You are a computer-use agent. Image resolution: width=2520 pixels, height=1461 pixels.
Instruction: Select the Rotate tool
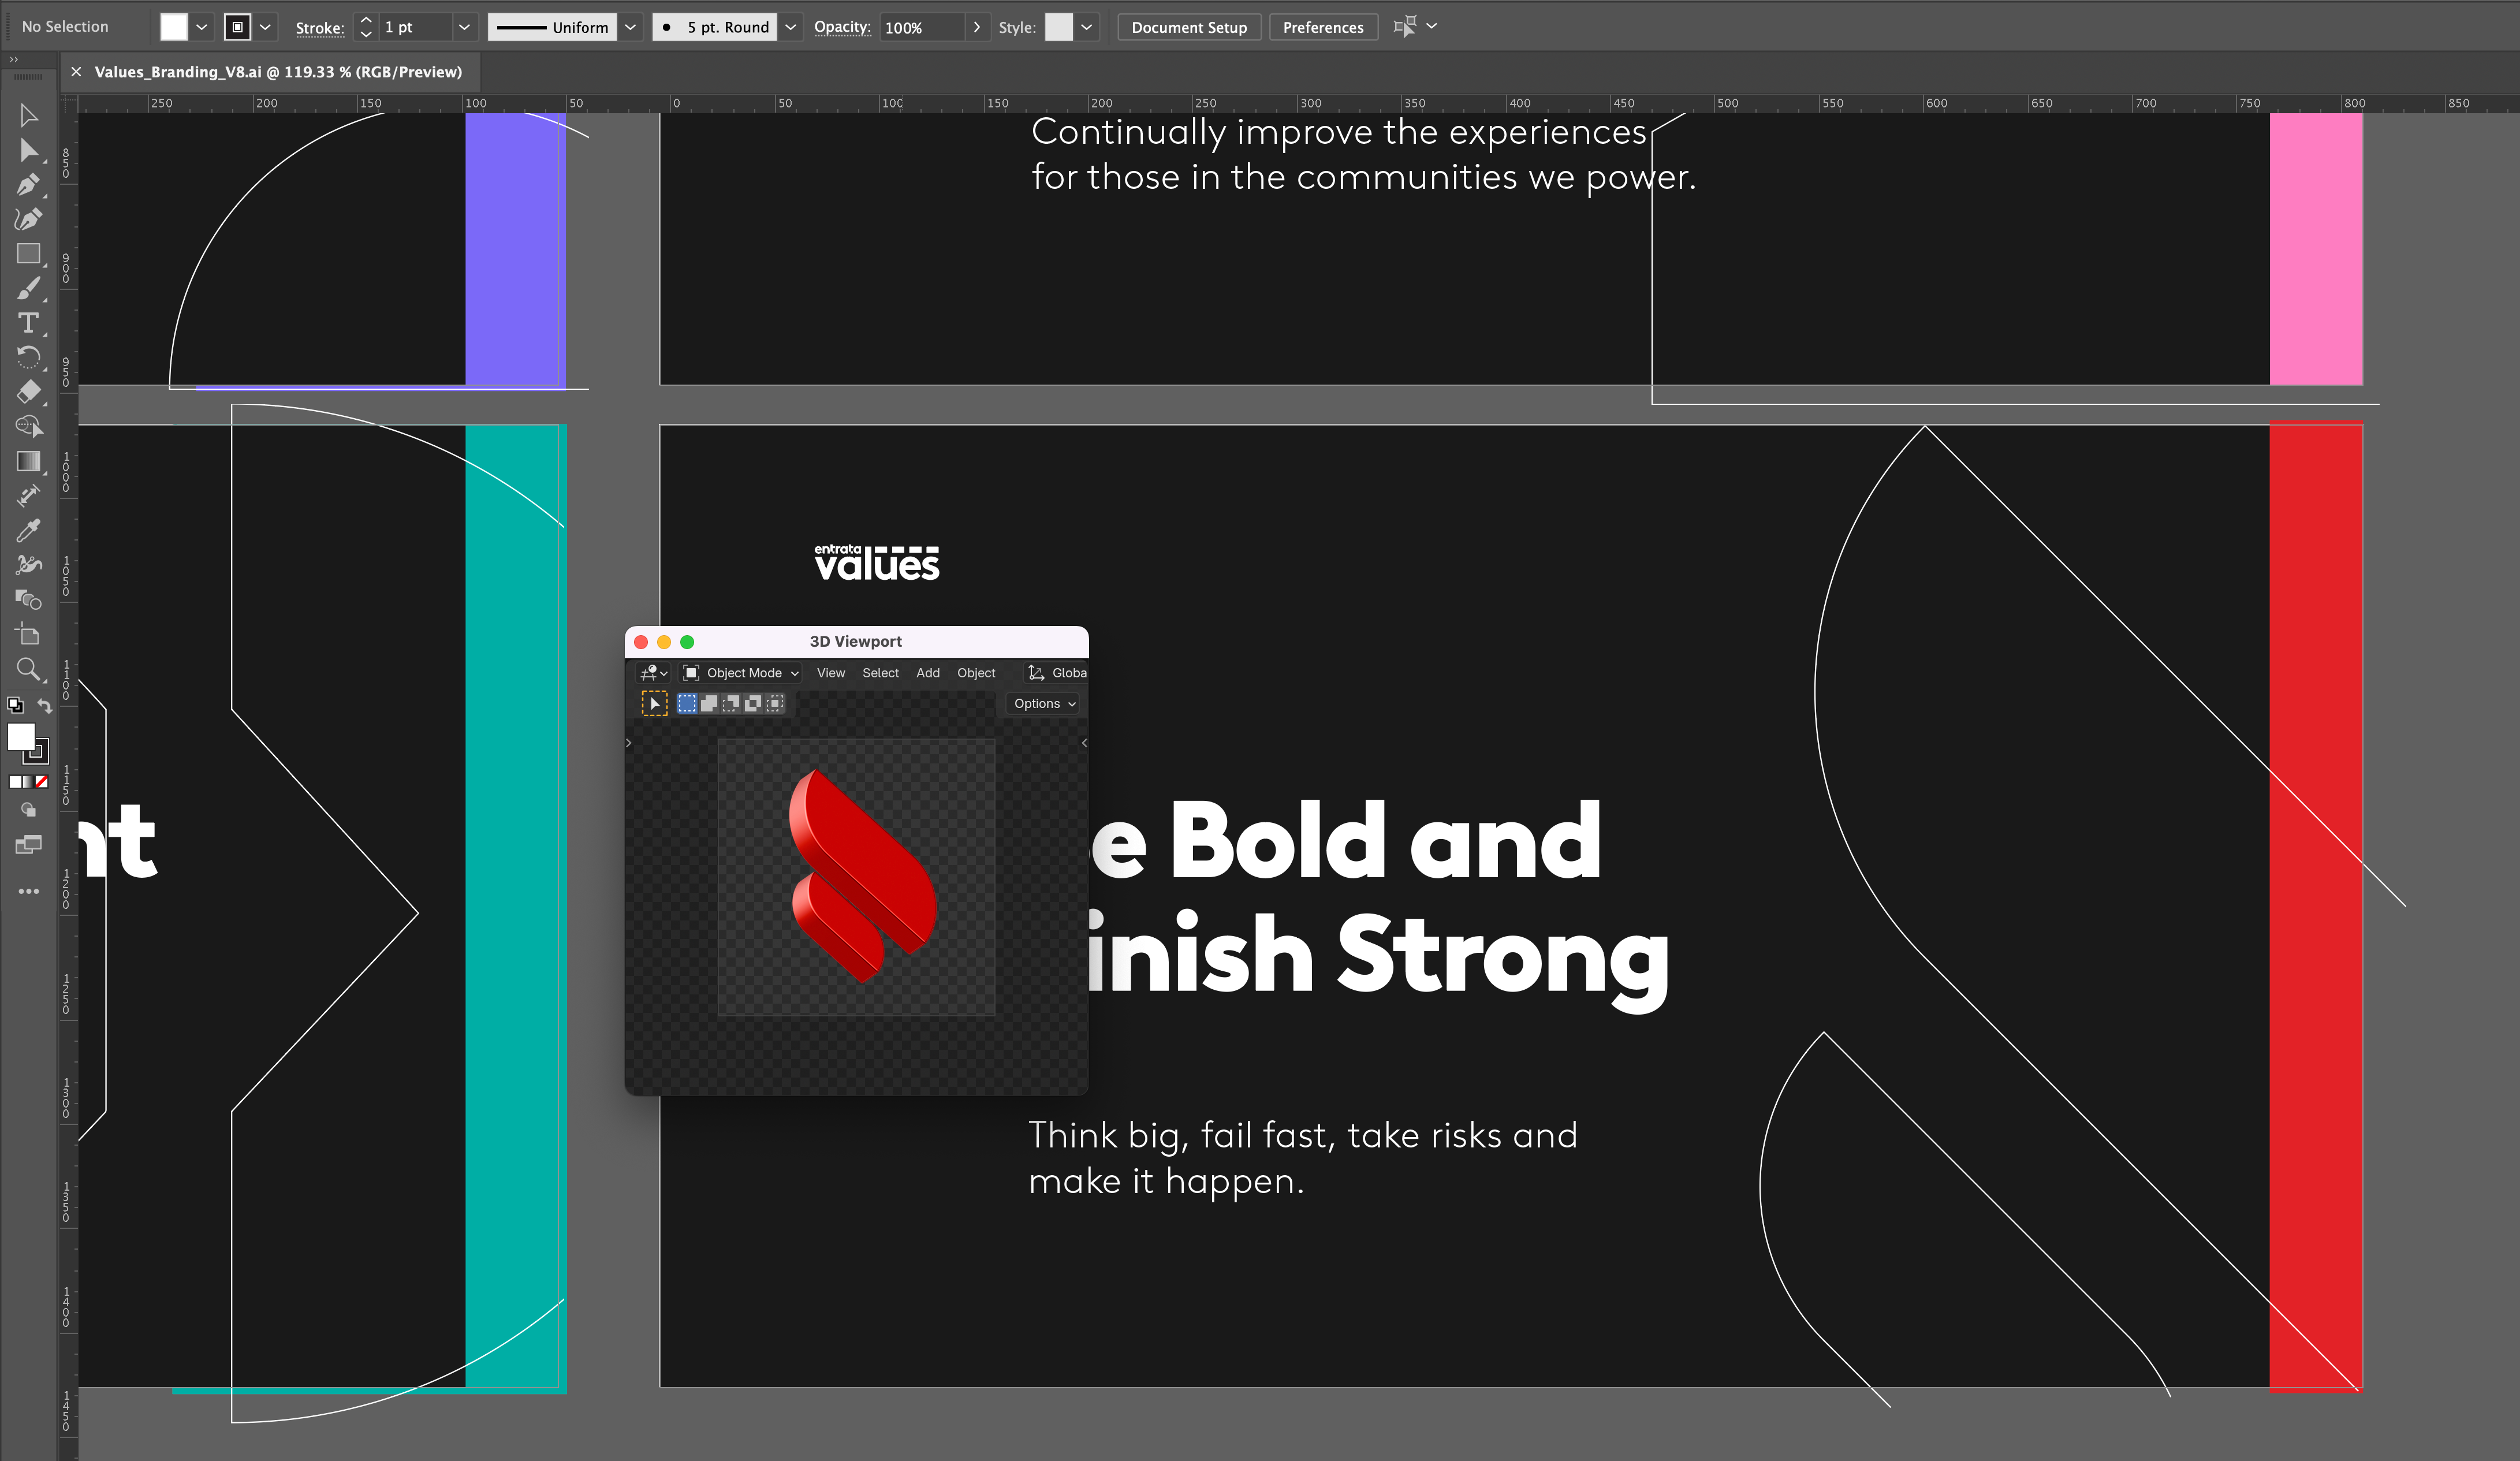click(28, 357)
